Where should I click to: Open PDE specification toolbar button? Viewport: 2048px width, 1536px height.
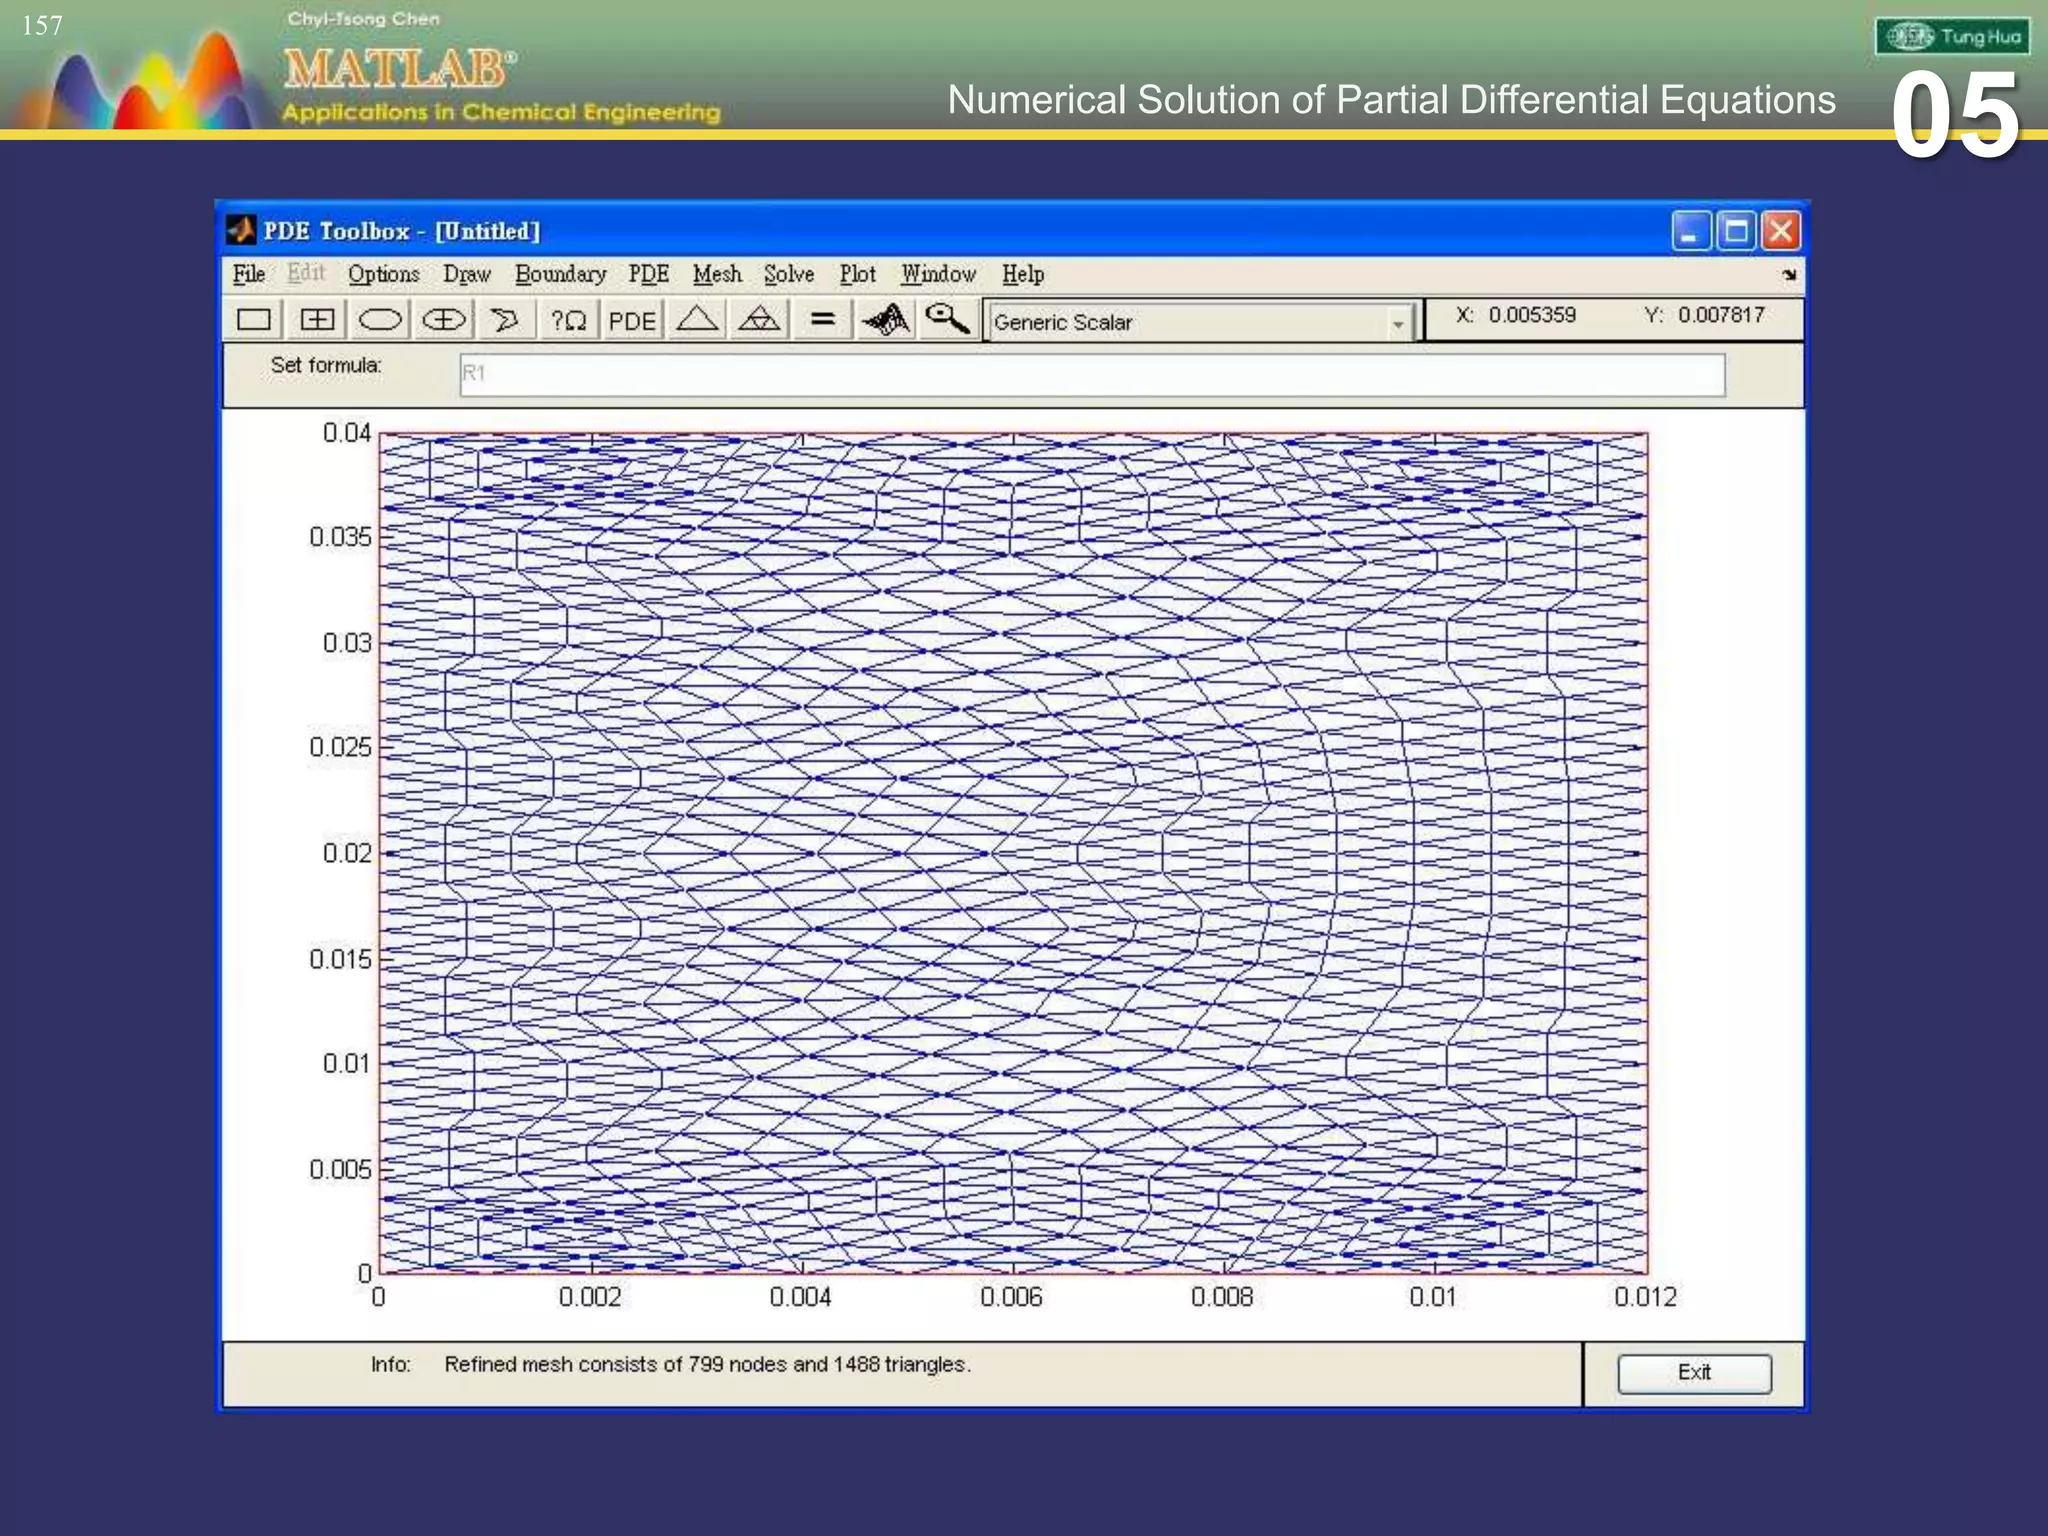[632, 320]
